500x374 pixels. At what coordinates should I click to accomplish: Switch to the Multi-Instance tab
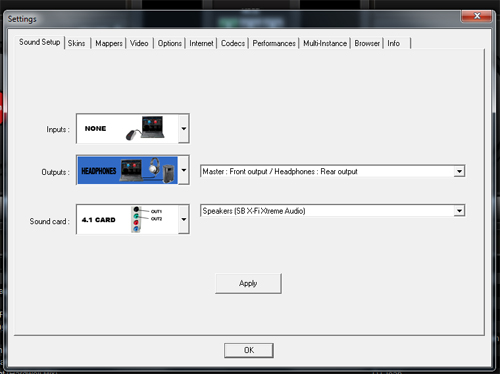coord(325,43)
